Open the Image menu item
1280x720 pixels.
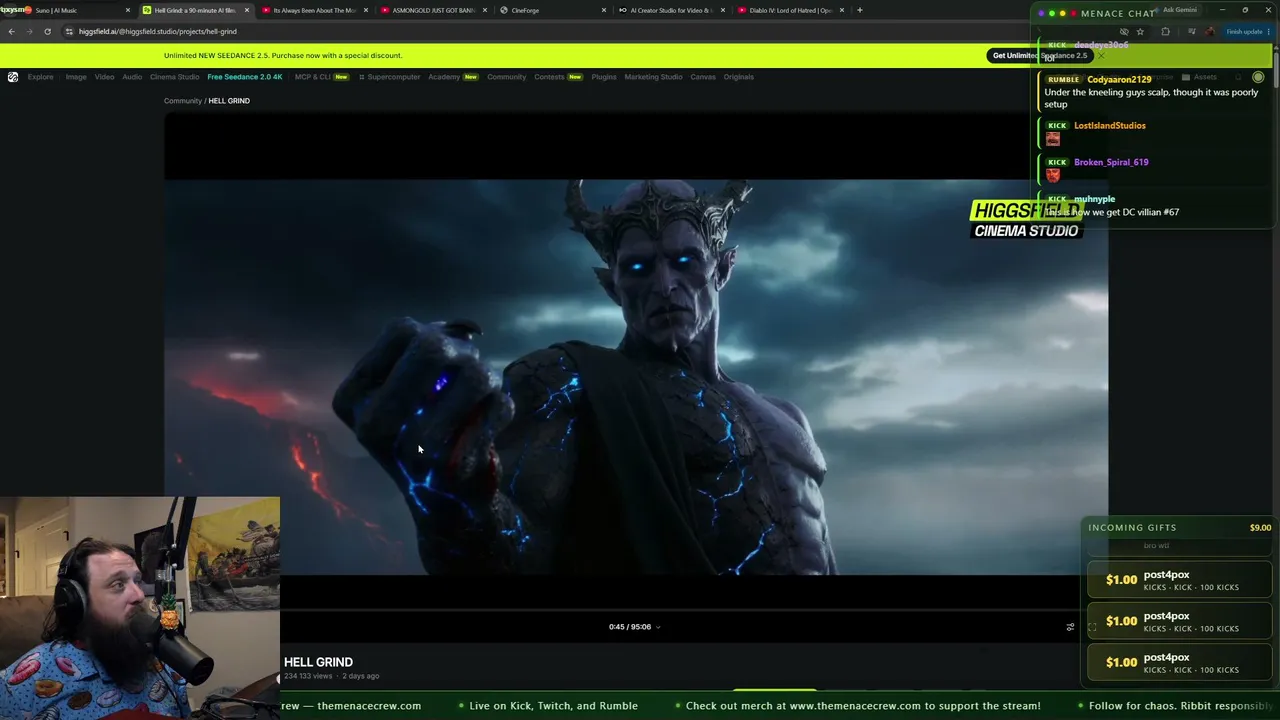click(76, 77)
